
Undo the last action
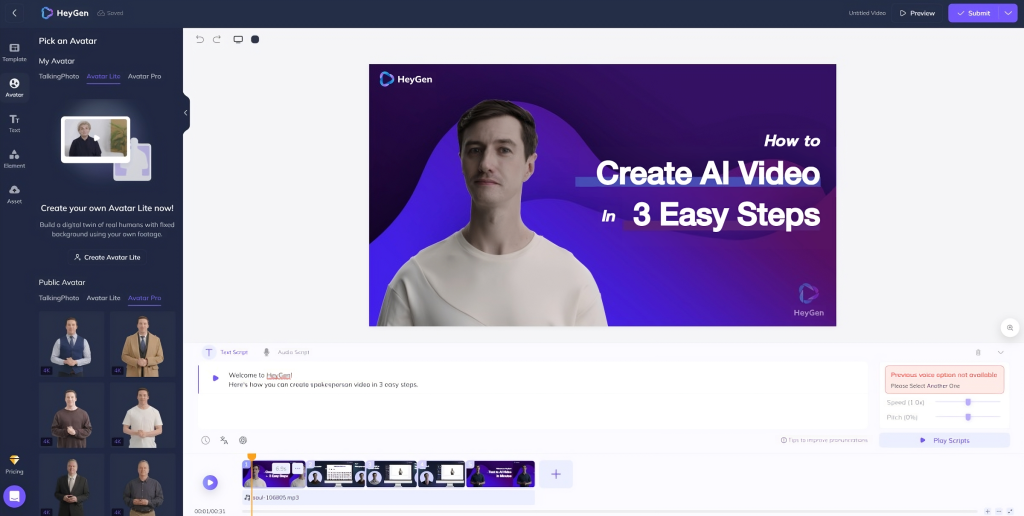200,39
